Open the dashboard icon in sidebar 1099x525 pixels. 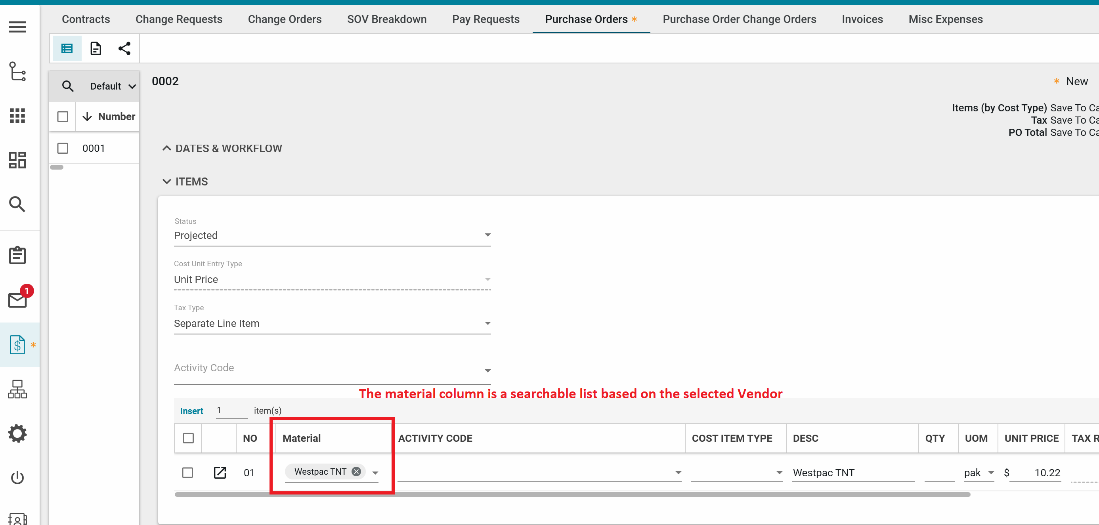click(x=17, y=160)
